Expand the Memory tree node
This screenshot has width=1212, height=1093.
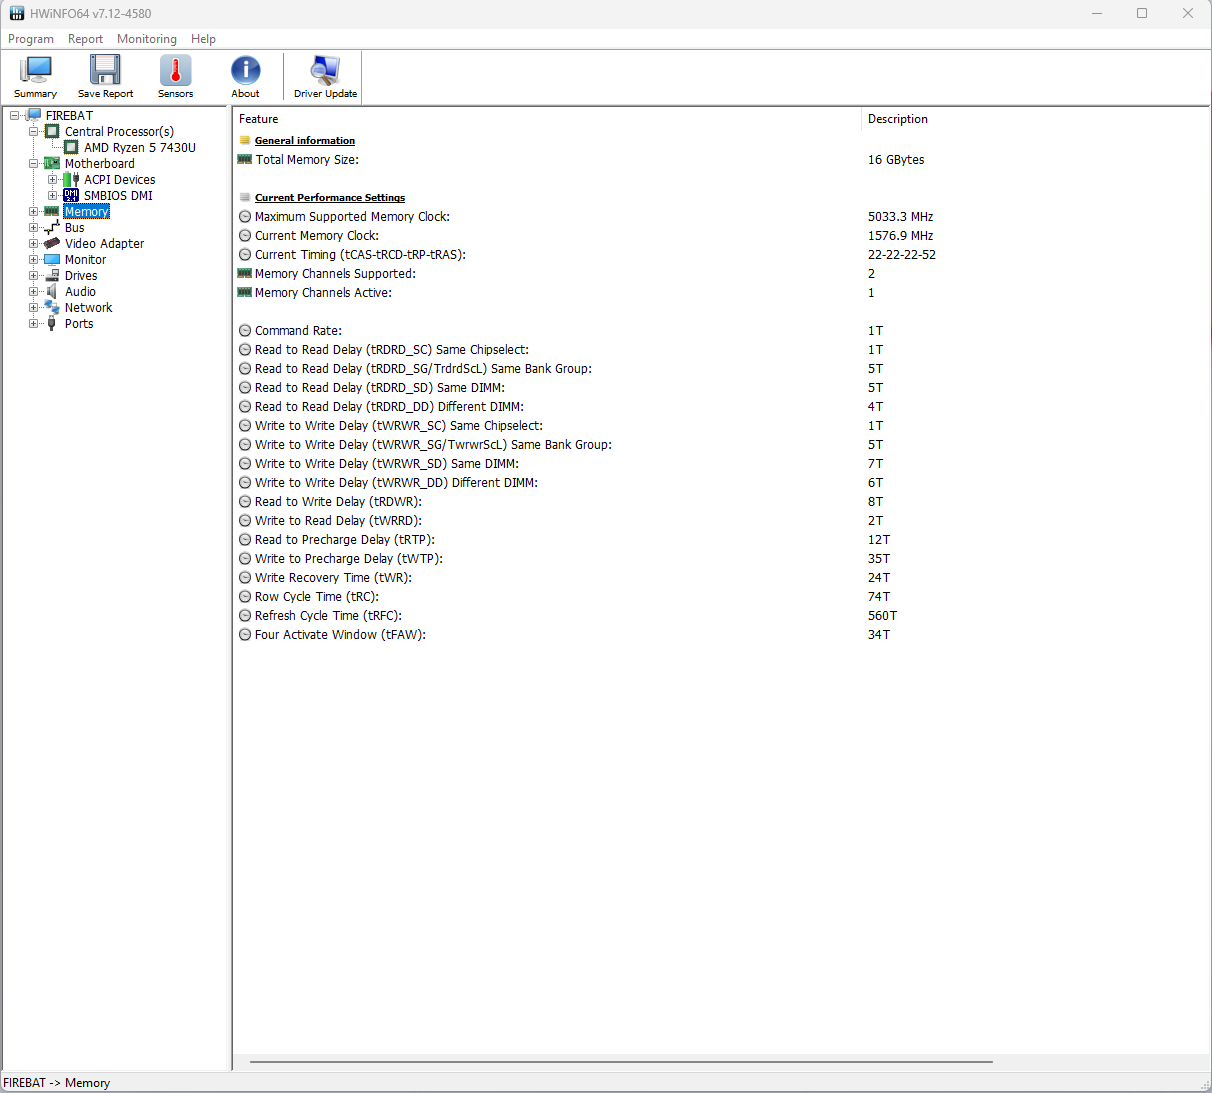pyautogui.click(x=33, y=211)
